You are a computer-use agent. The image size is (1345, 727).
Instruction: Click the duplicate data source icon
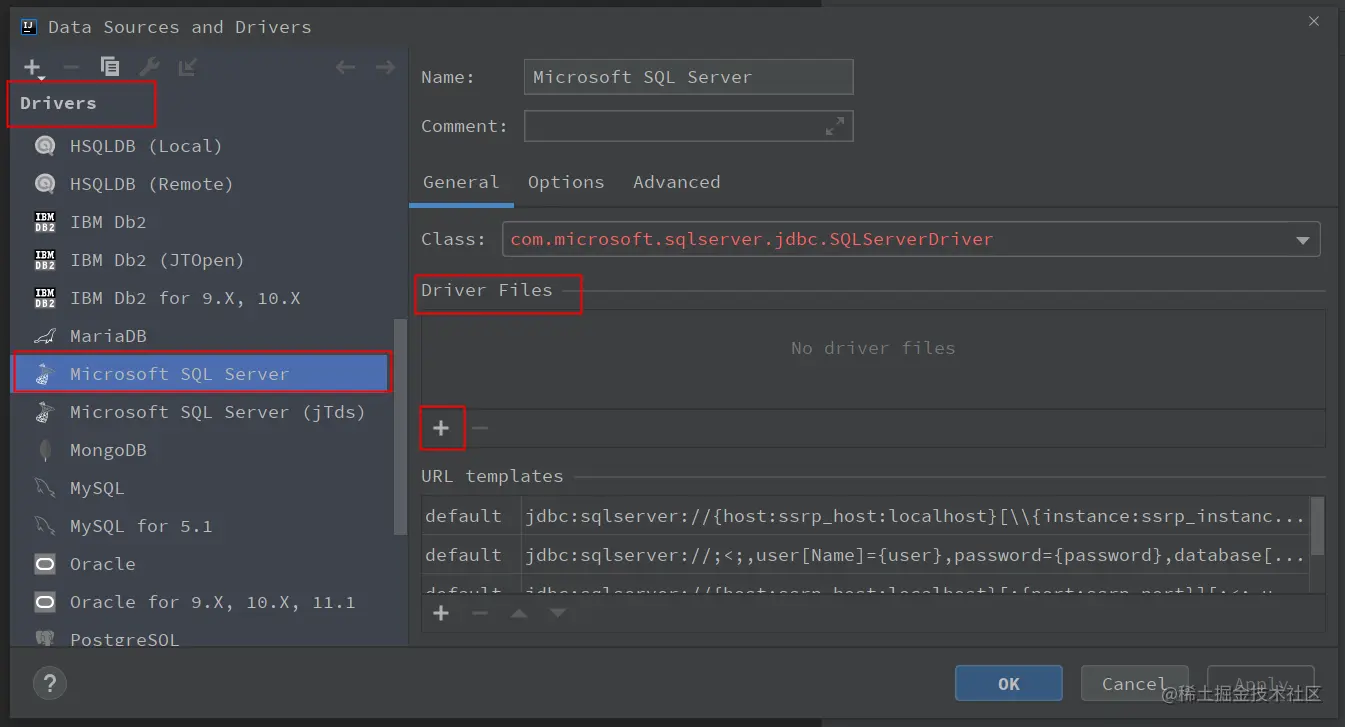coord(110,68)
